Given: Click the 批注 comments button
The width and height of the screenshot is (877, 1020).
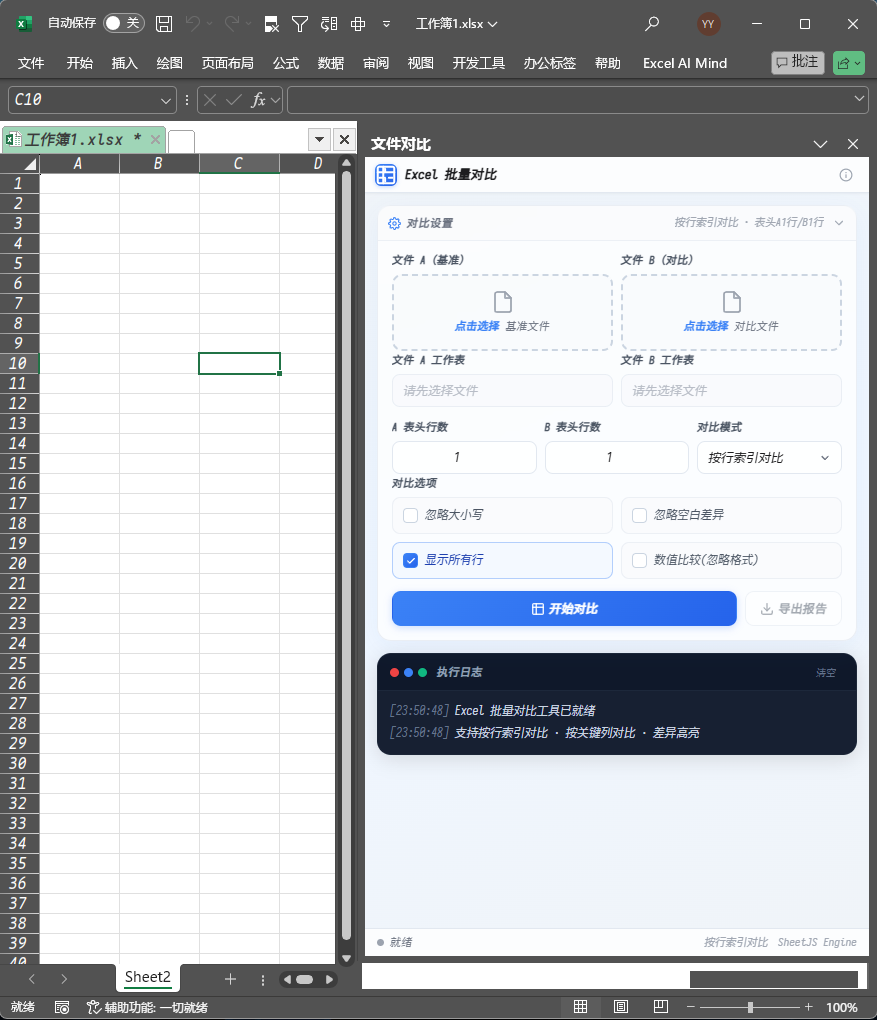Looking at the screenshot, I should [798, 62].
